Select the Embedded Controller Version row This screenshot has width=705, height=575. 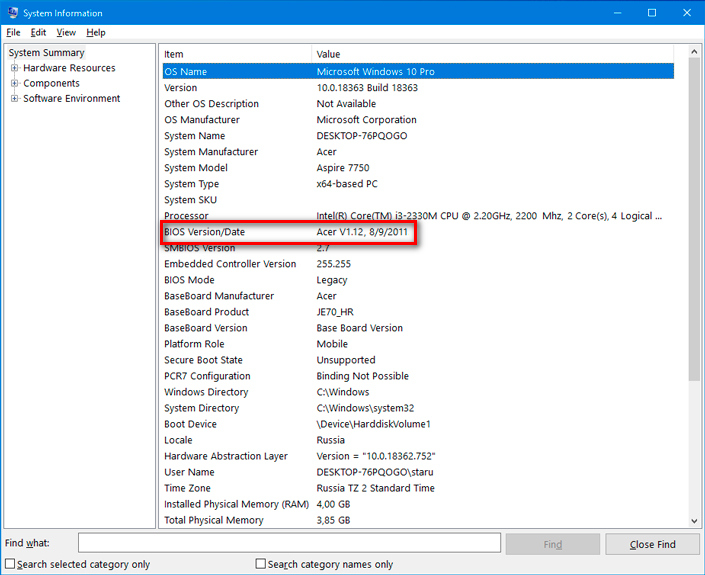click(x=418, y=264)
